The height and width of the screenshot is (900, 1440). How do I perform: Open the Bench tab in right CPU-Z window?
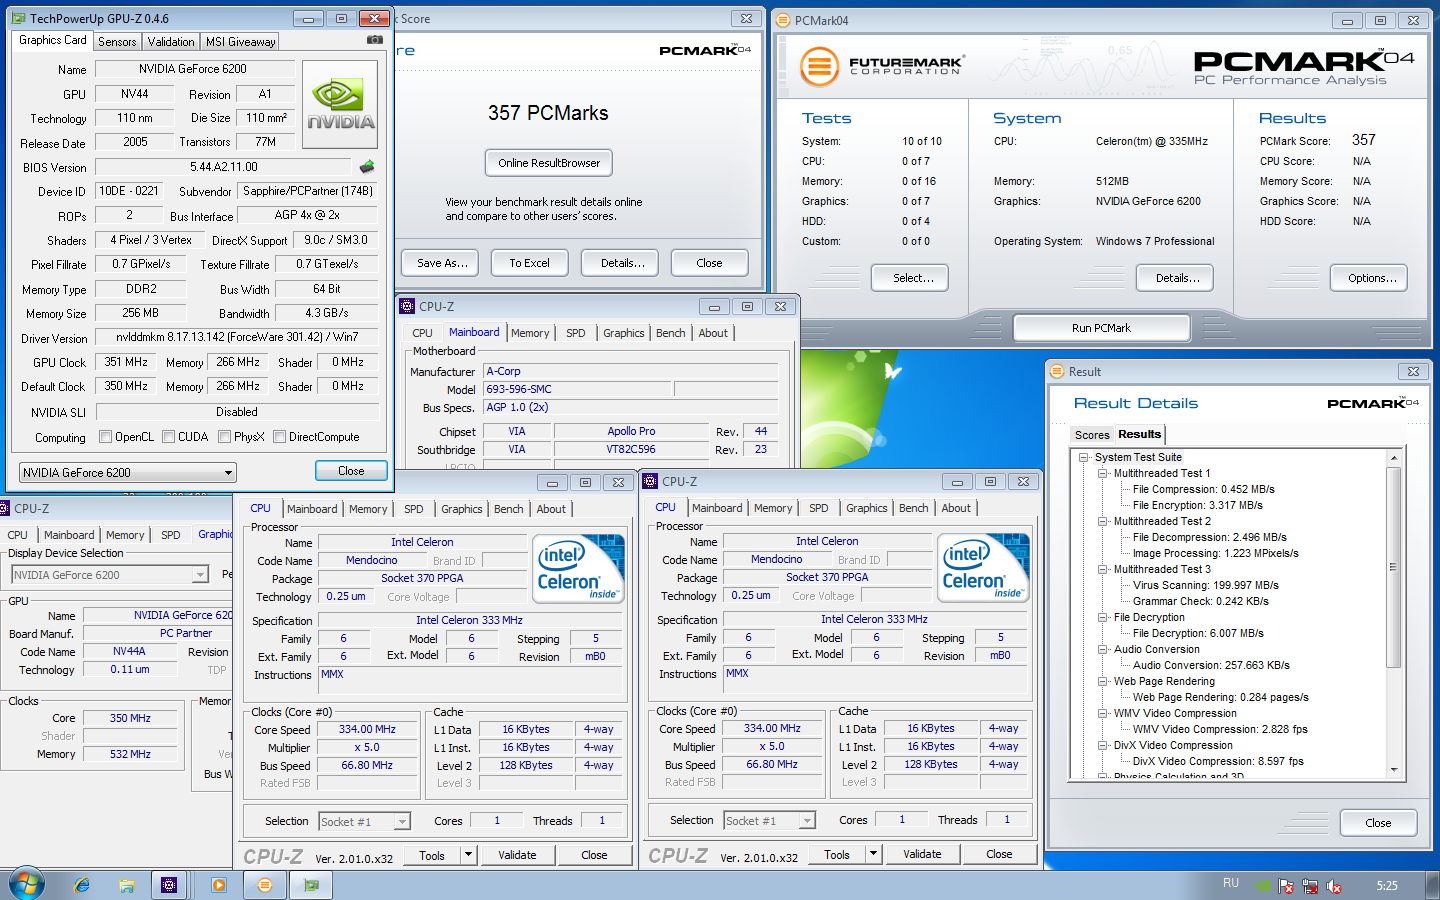click(913, 508)
